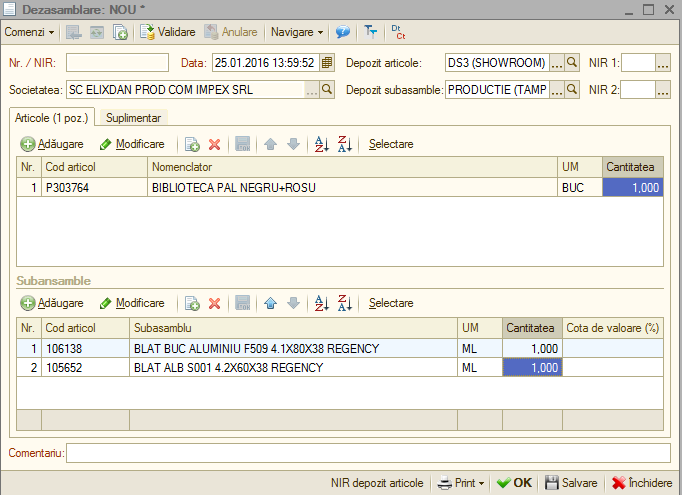Click the Salvare button
The image size is (682, 495).
point(571,483)
